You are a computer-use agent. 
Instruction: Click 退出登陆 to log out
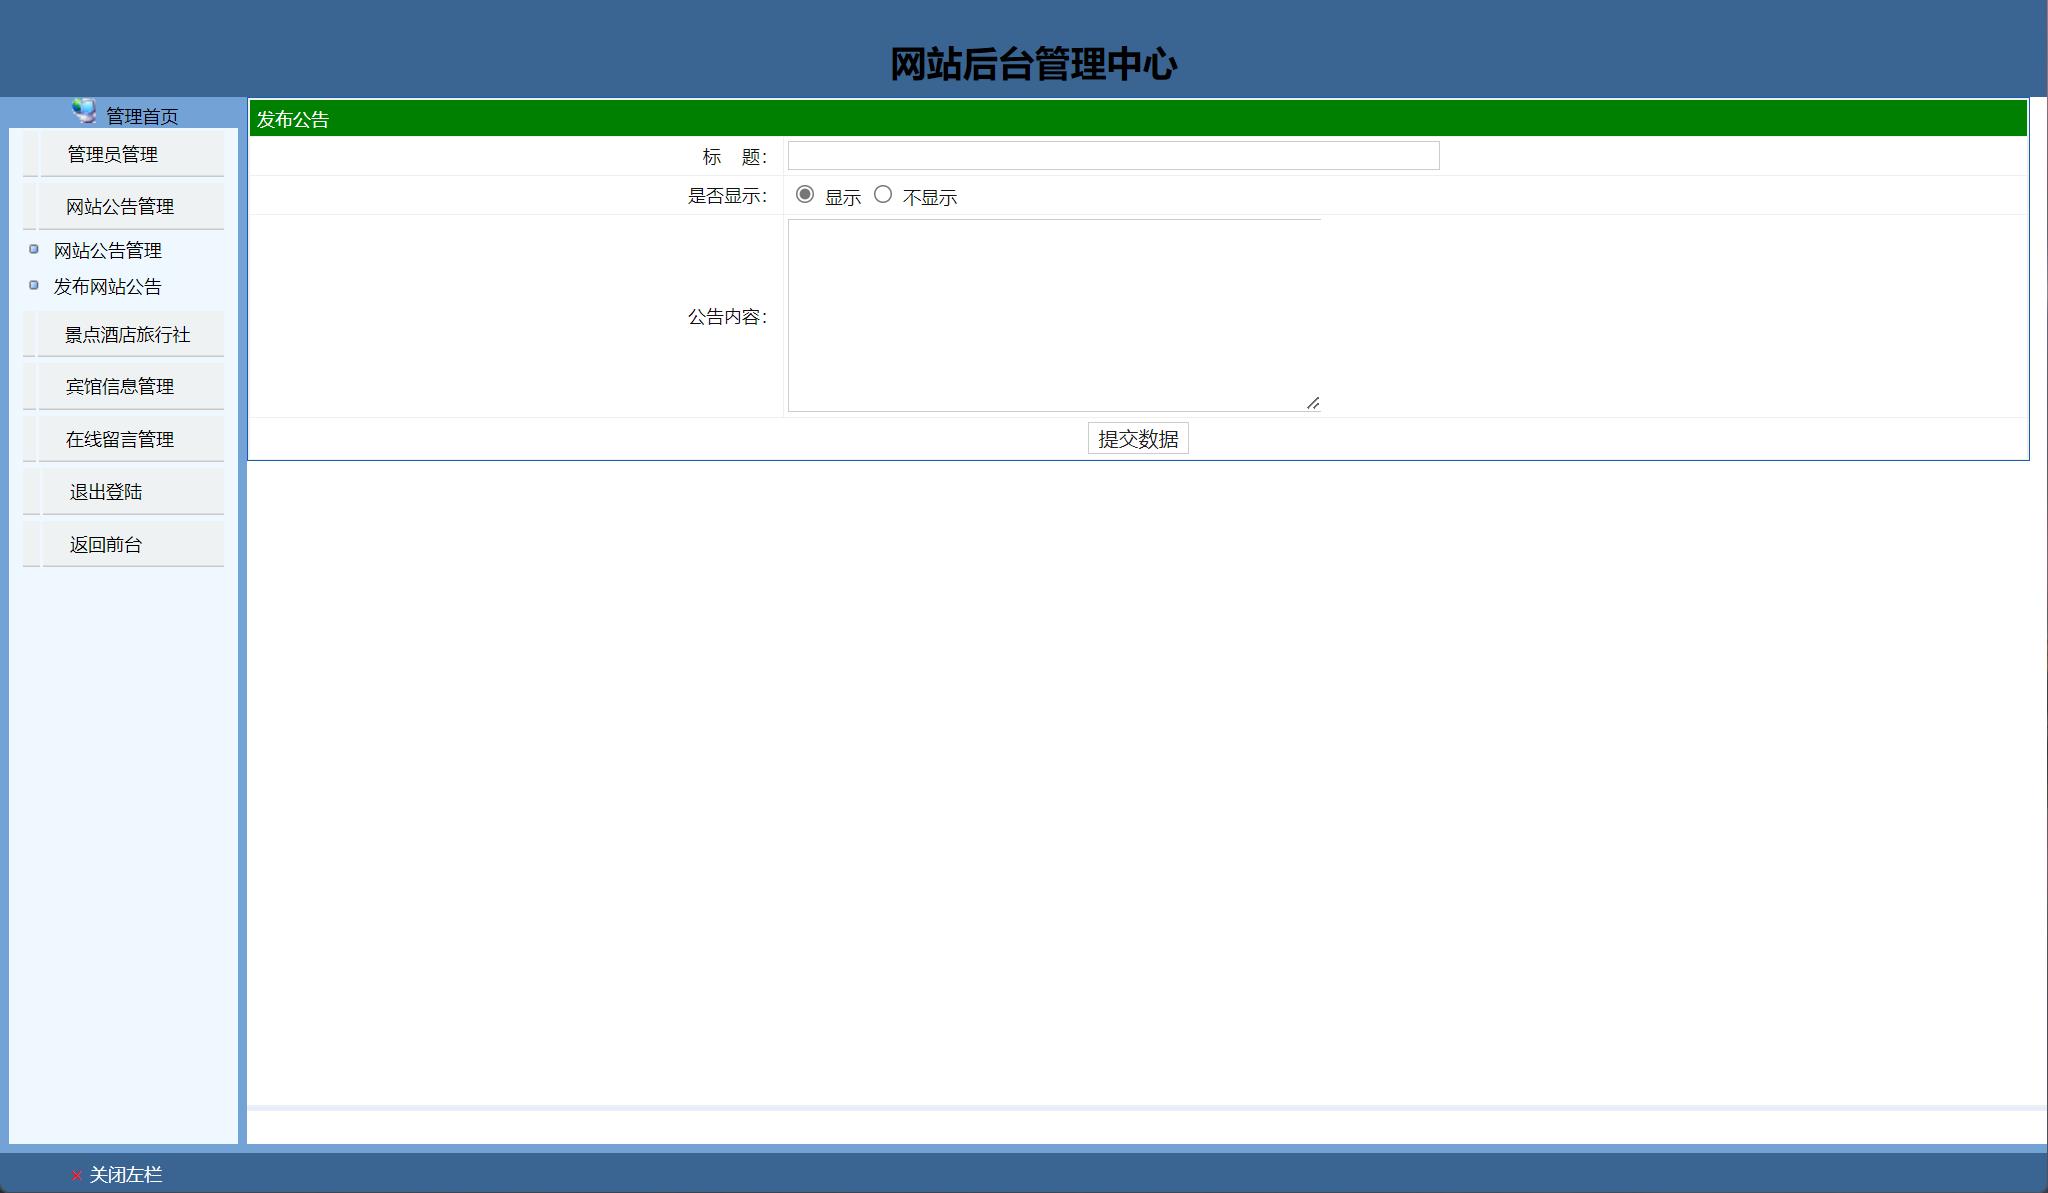coord(105,491)
